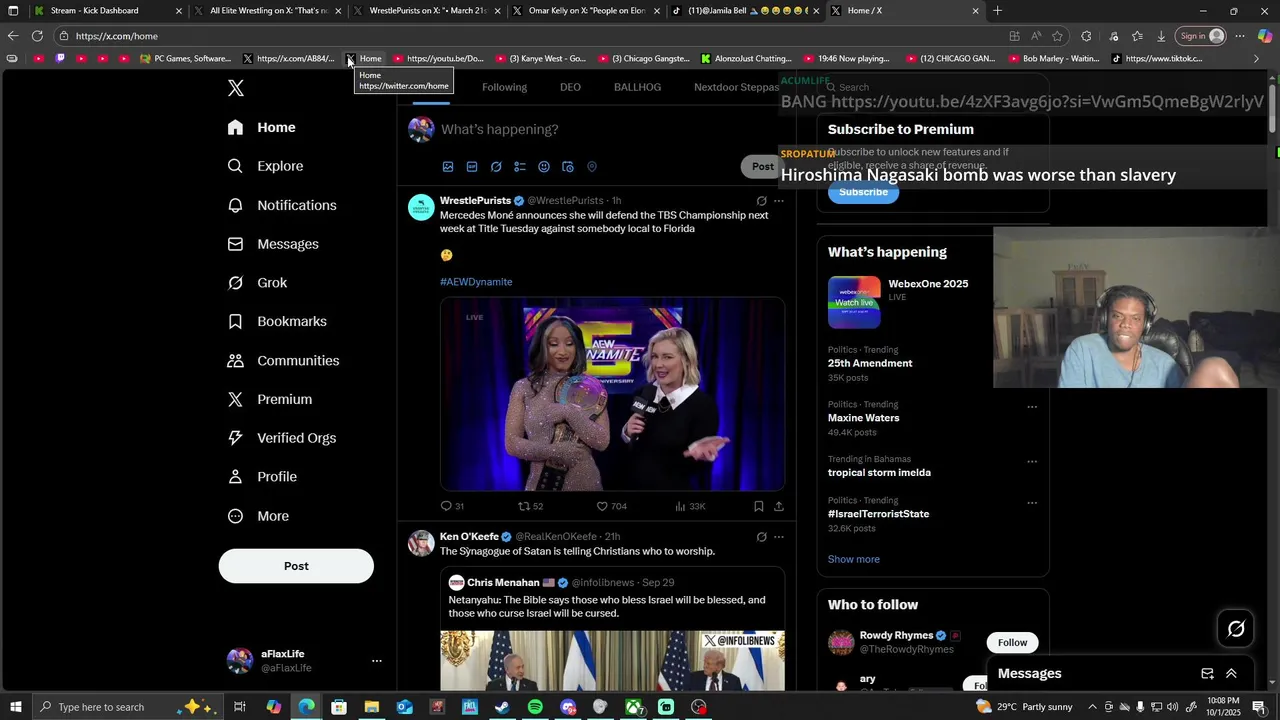Add media with the composer image icon
The image size is (1280, 720).
[448, 167]
